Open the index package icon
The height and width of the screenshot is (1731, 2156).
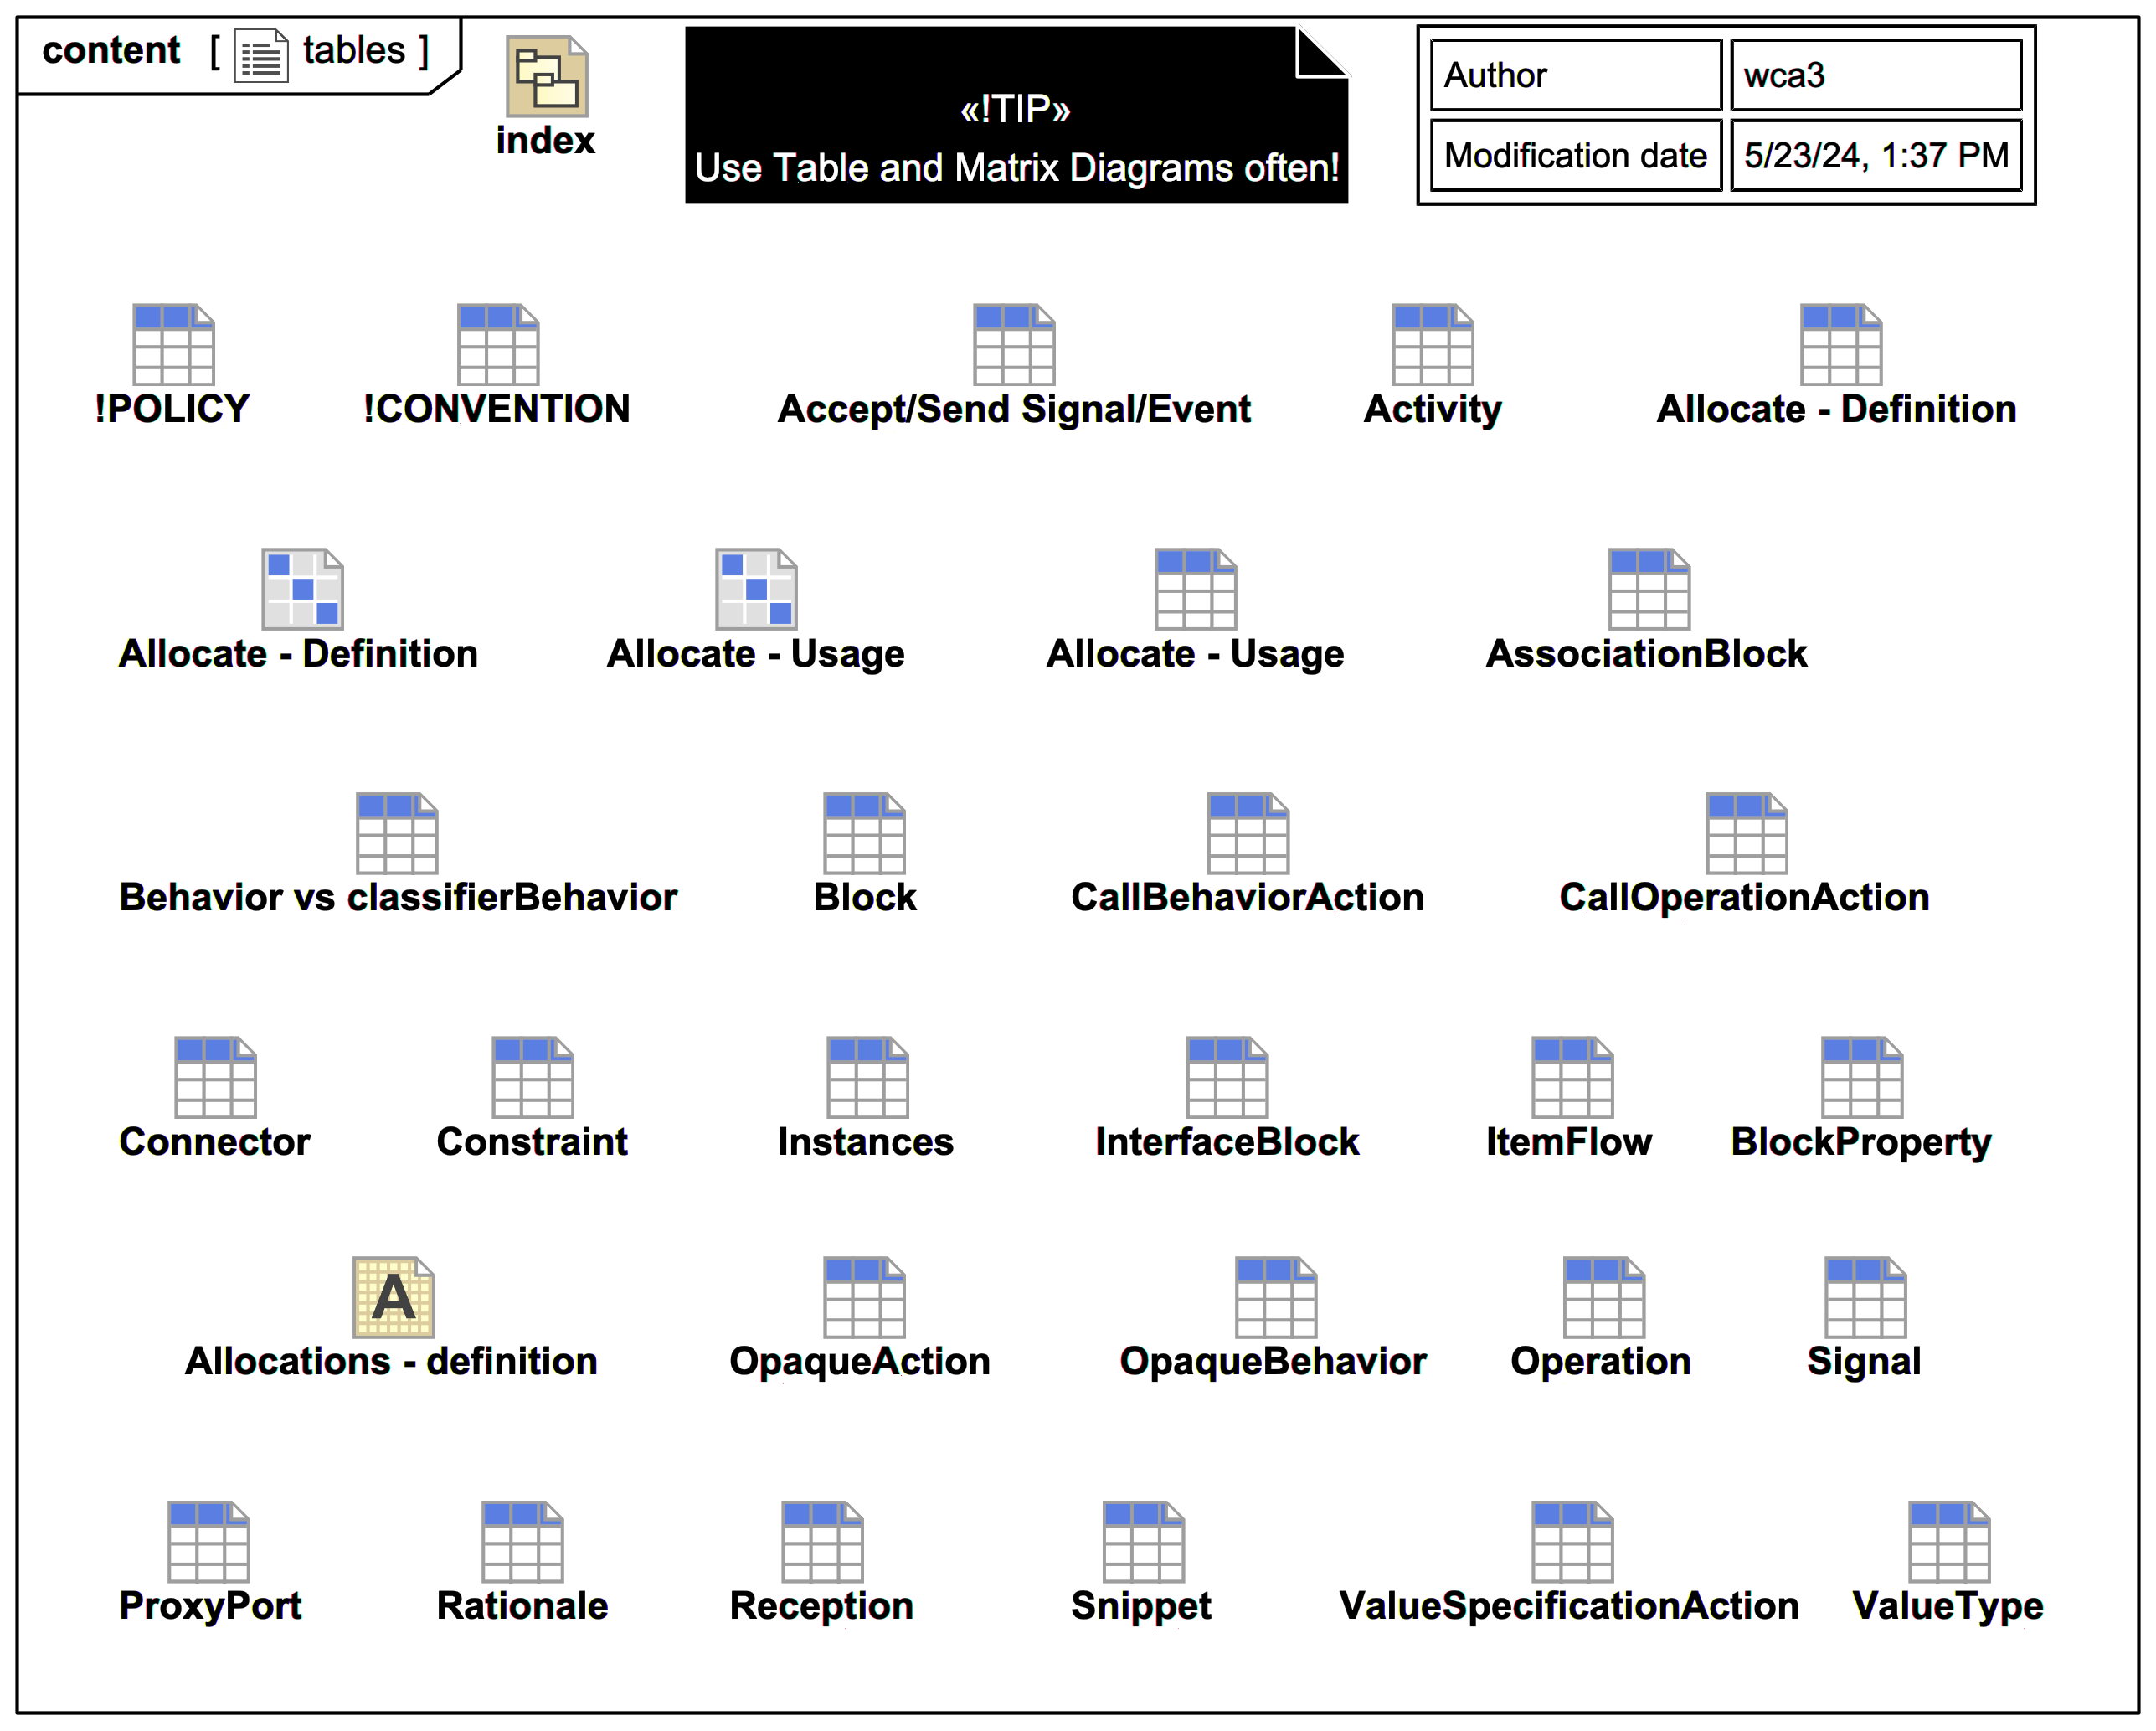pos(546,77)
